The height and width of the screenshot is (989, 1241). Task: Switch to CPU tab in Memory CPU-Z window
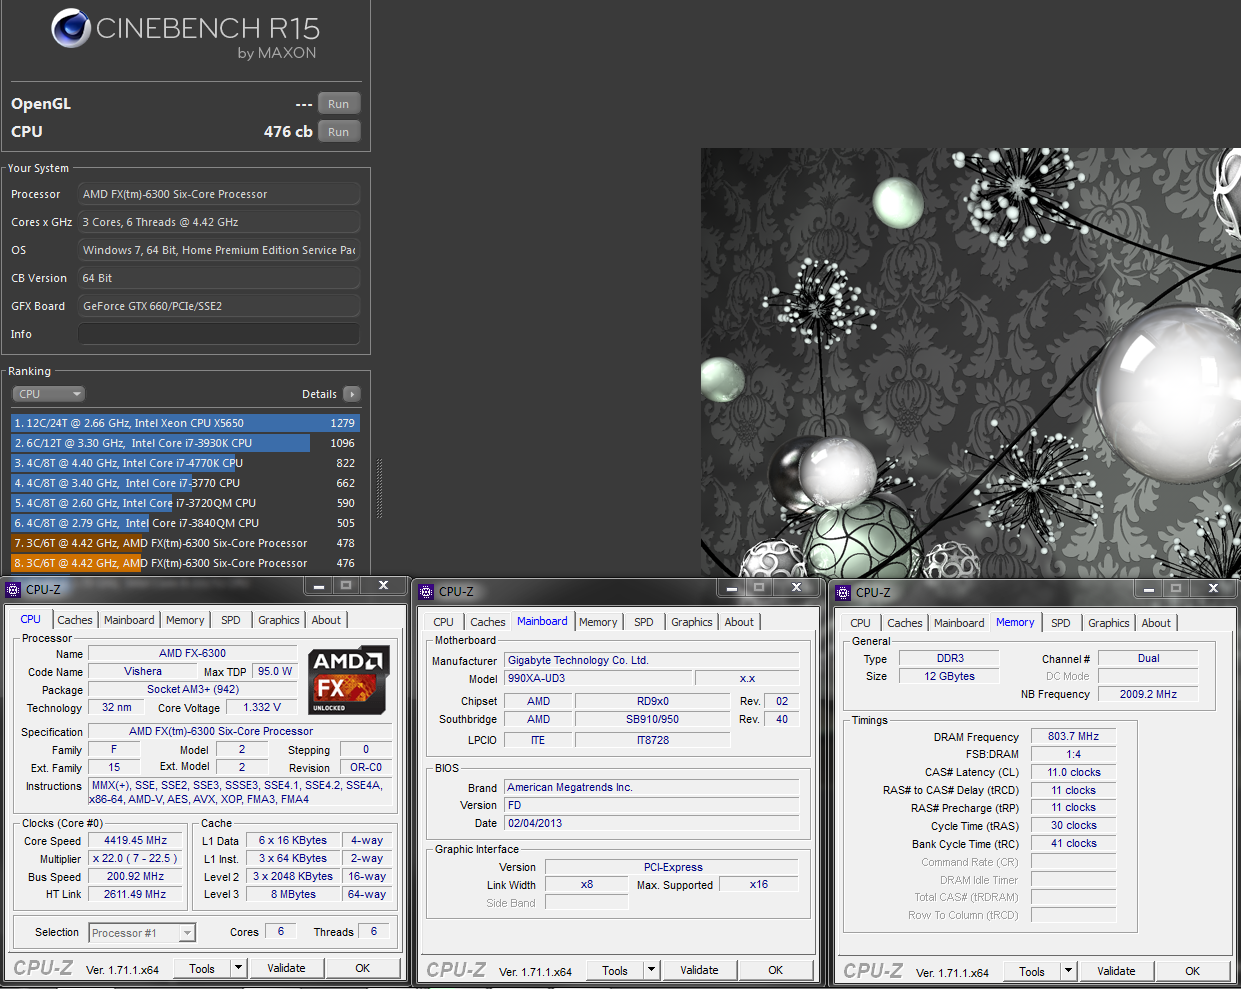[x=860, y=623]
